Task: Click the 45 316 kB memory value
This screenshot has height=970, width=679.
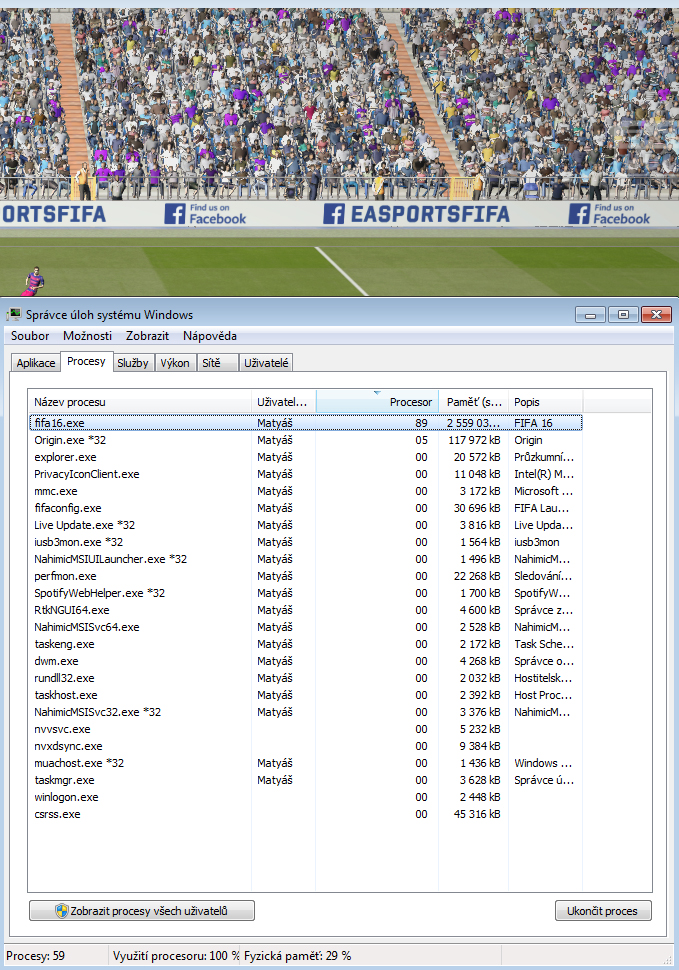Action: click(x=477, y=815)
